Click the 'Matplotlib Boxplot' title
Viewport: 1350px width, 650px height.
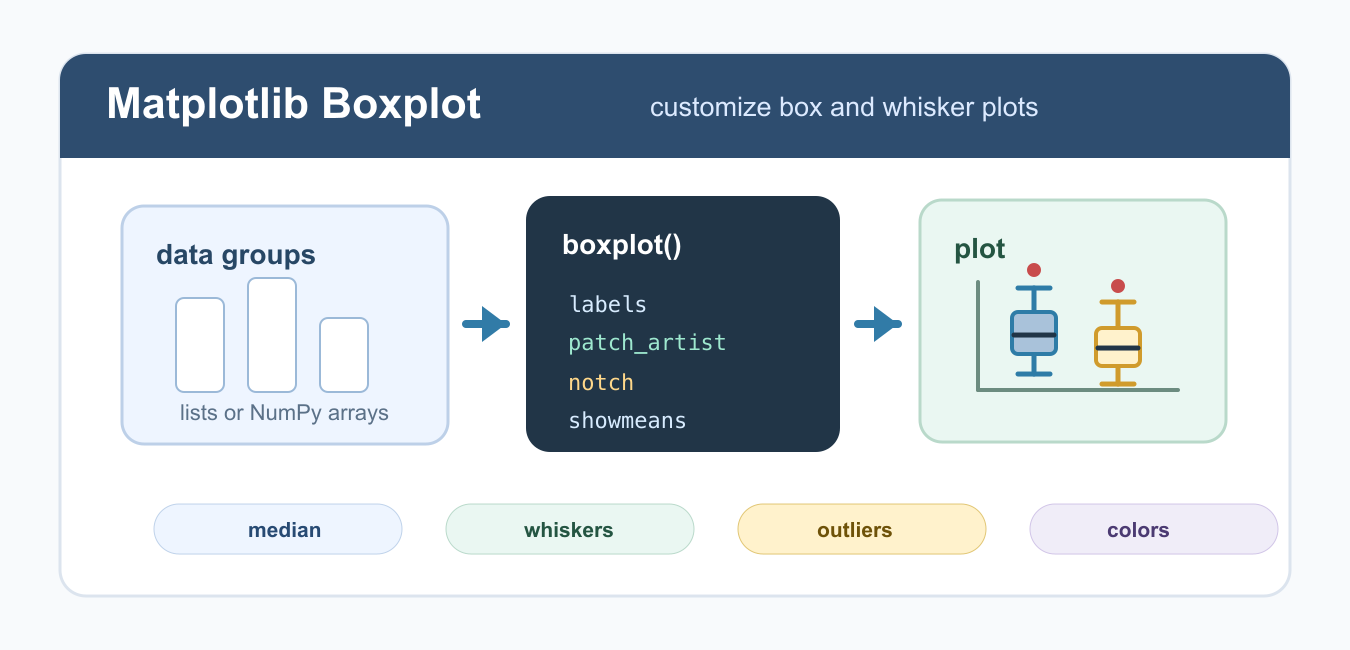click(294, 104)
